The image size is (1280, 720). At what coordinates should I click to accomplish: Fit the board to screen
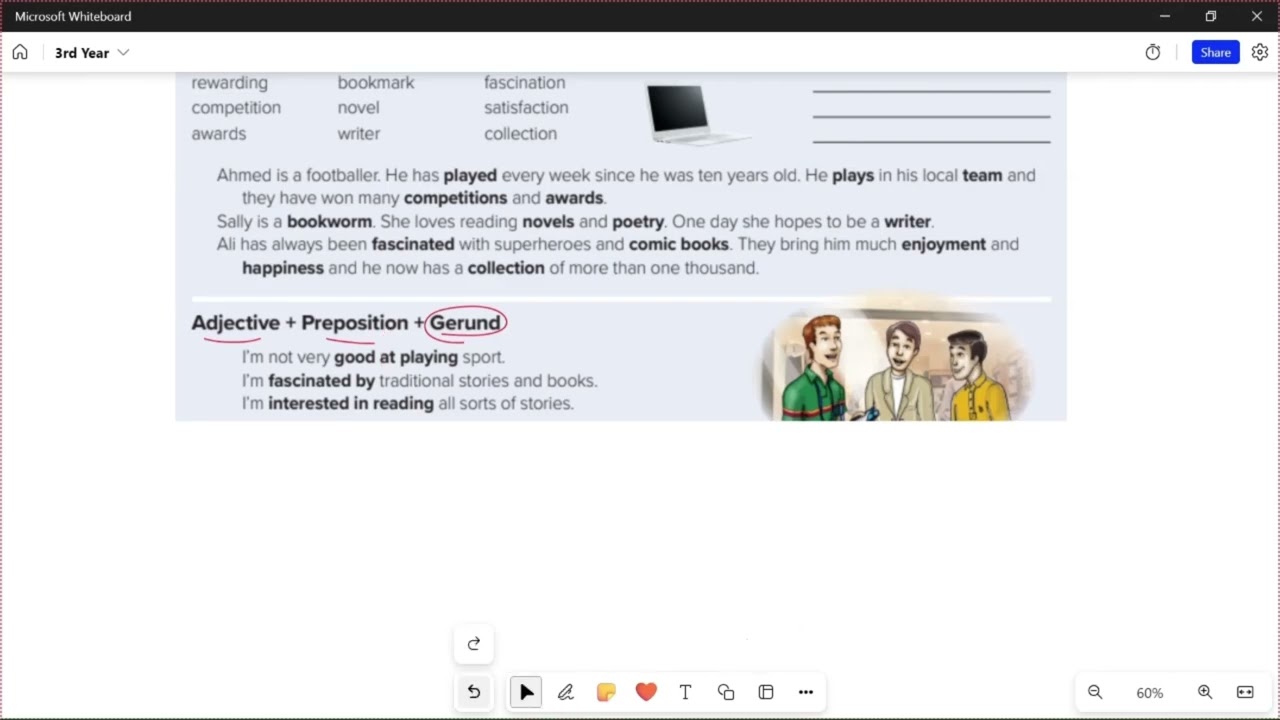1245,692
